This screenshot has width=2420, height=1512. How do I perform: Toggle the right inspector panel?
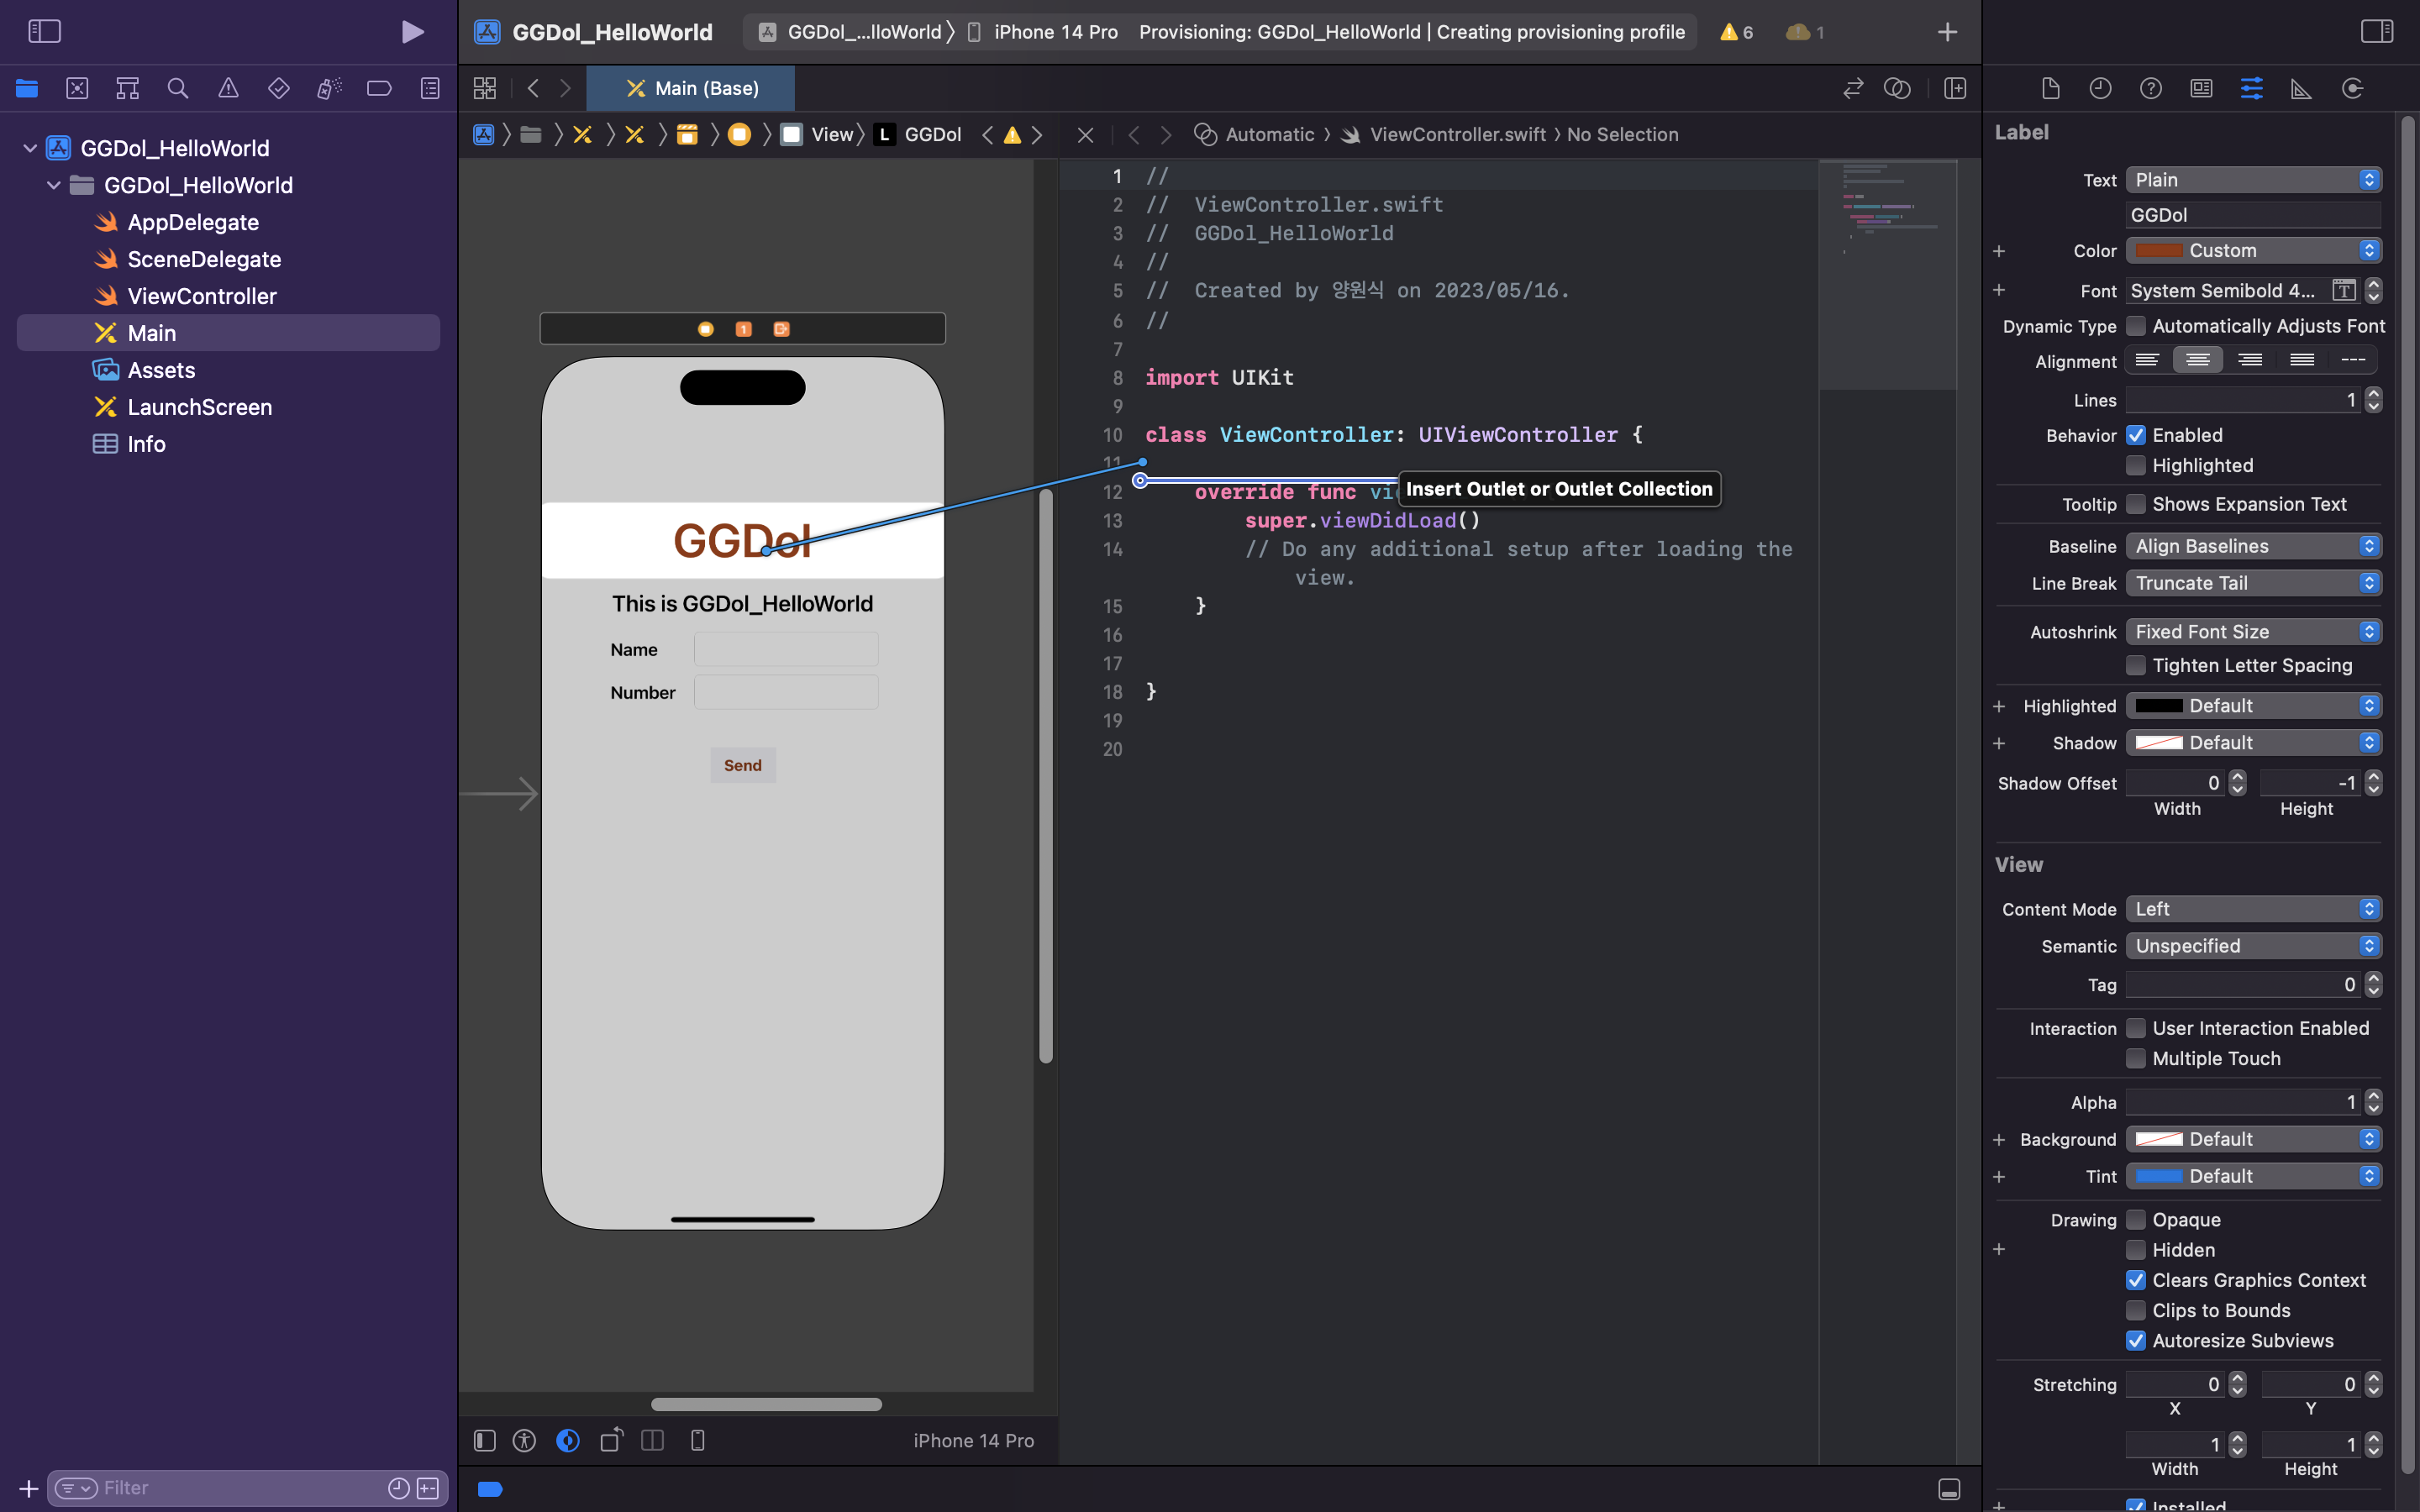(2376, 31)
